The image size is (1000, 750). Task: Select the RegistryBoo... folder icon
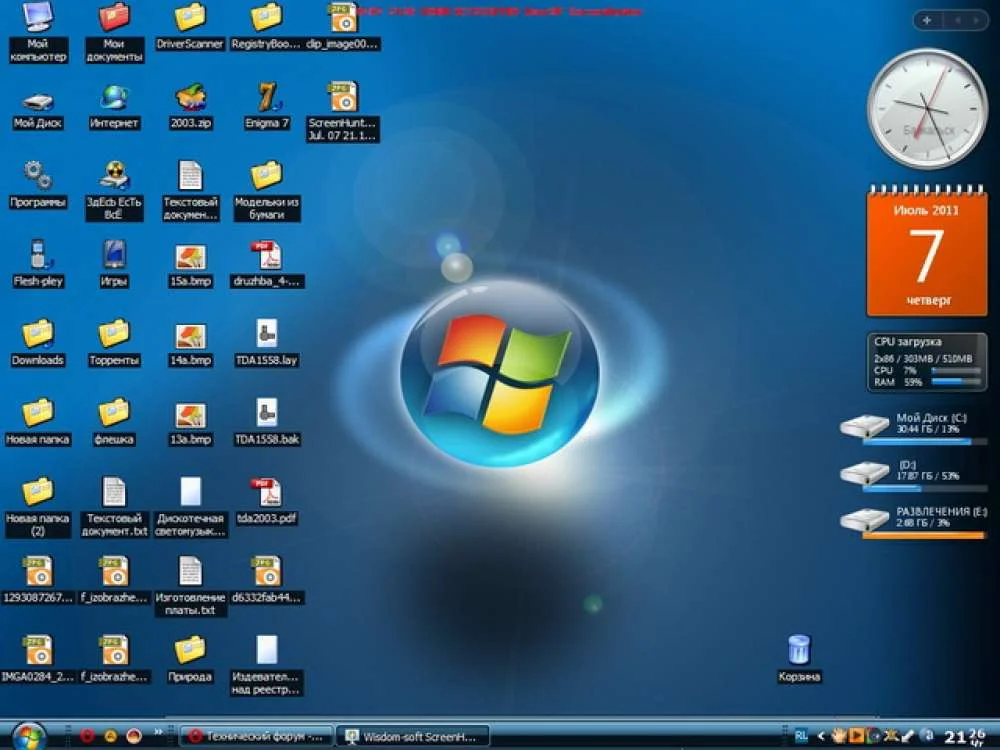266,26
